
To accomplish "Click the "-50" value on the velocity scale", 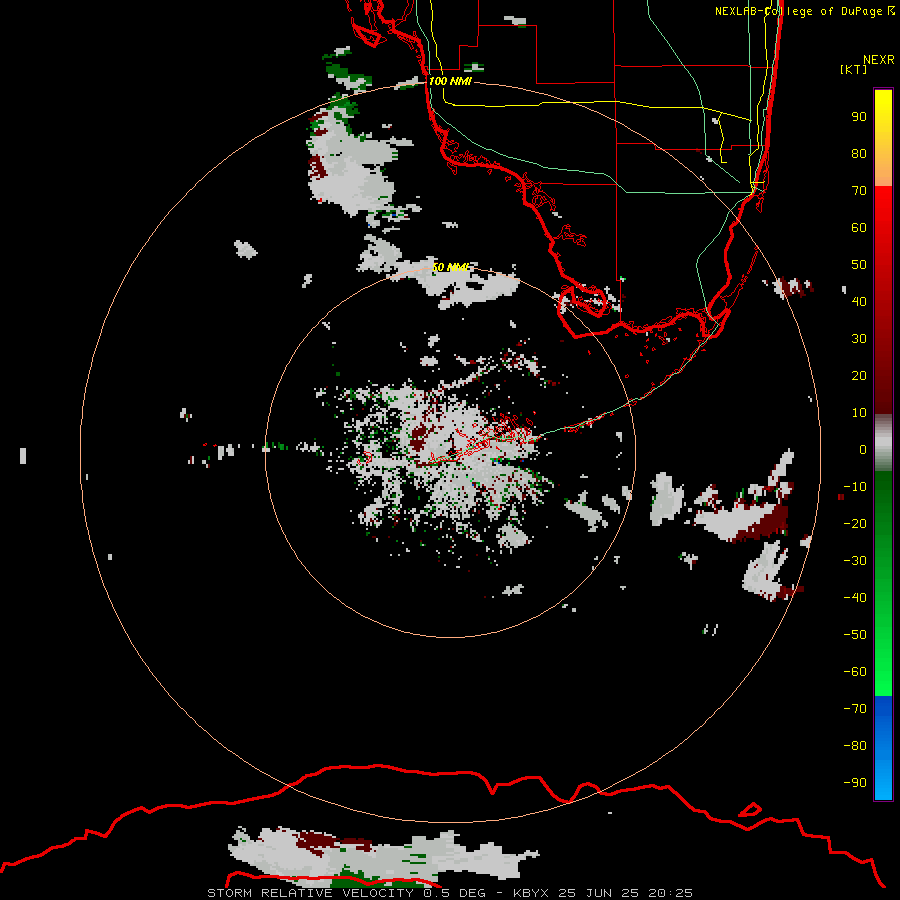I will [855, 635].
